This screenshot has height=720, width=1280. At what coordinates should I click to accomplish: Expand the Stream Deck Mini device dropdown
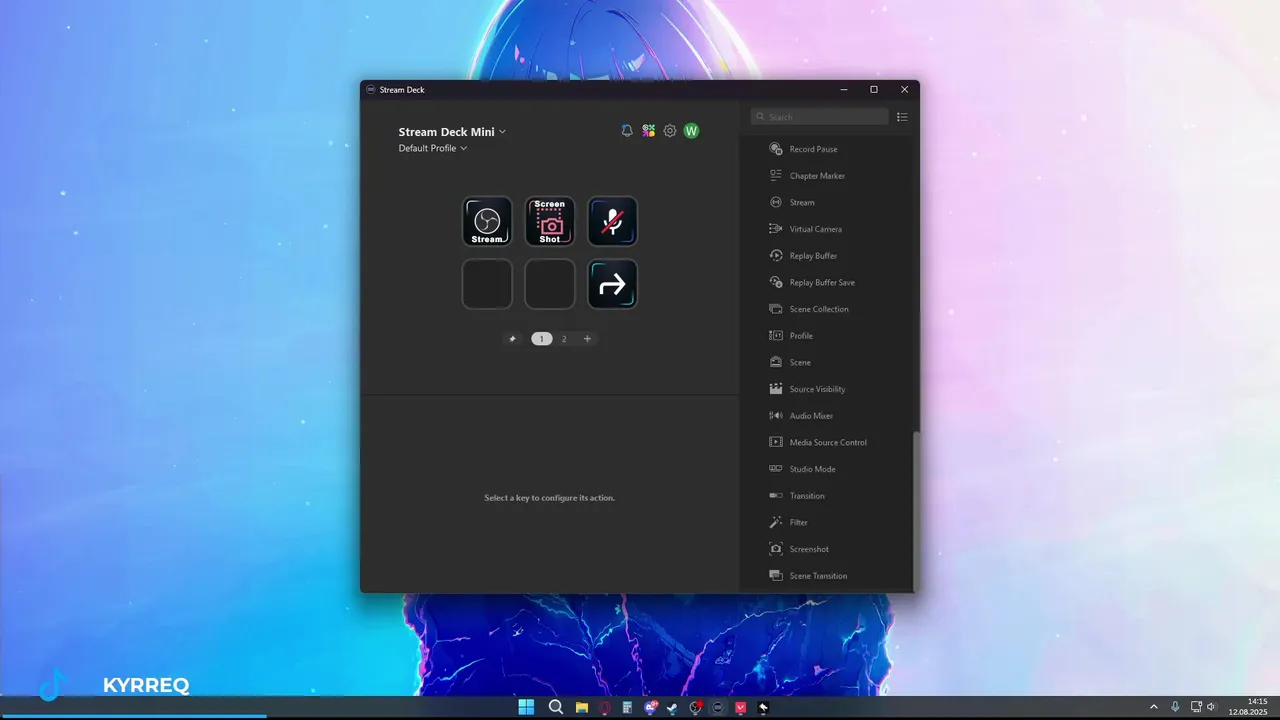[x=452, y=132]
